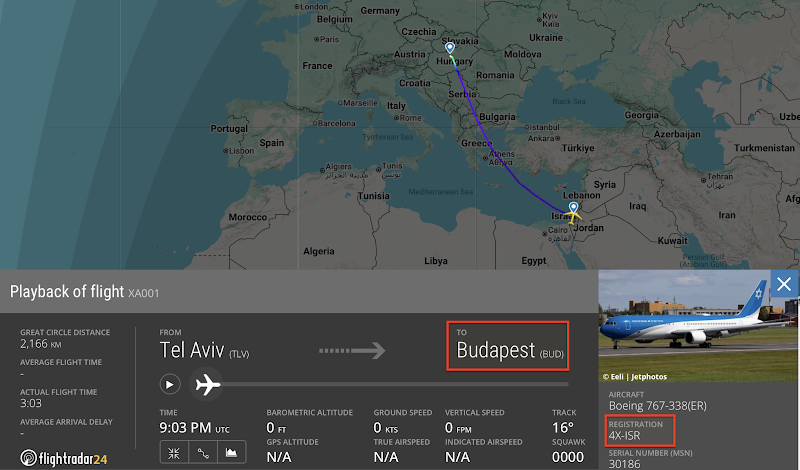800x470 pixels.
Task: Click the airplane marker on the playback progress bar
Action: click(x=208, y=384)
